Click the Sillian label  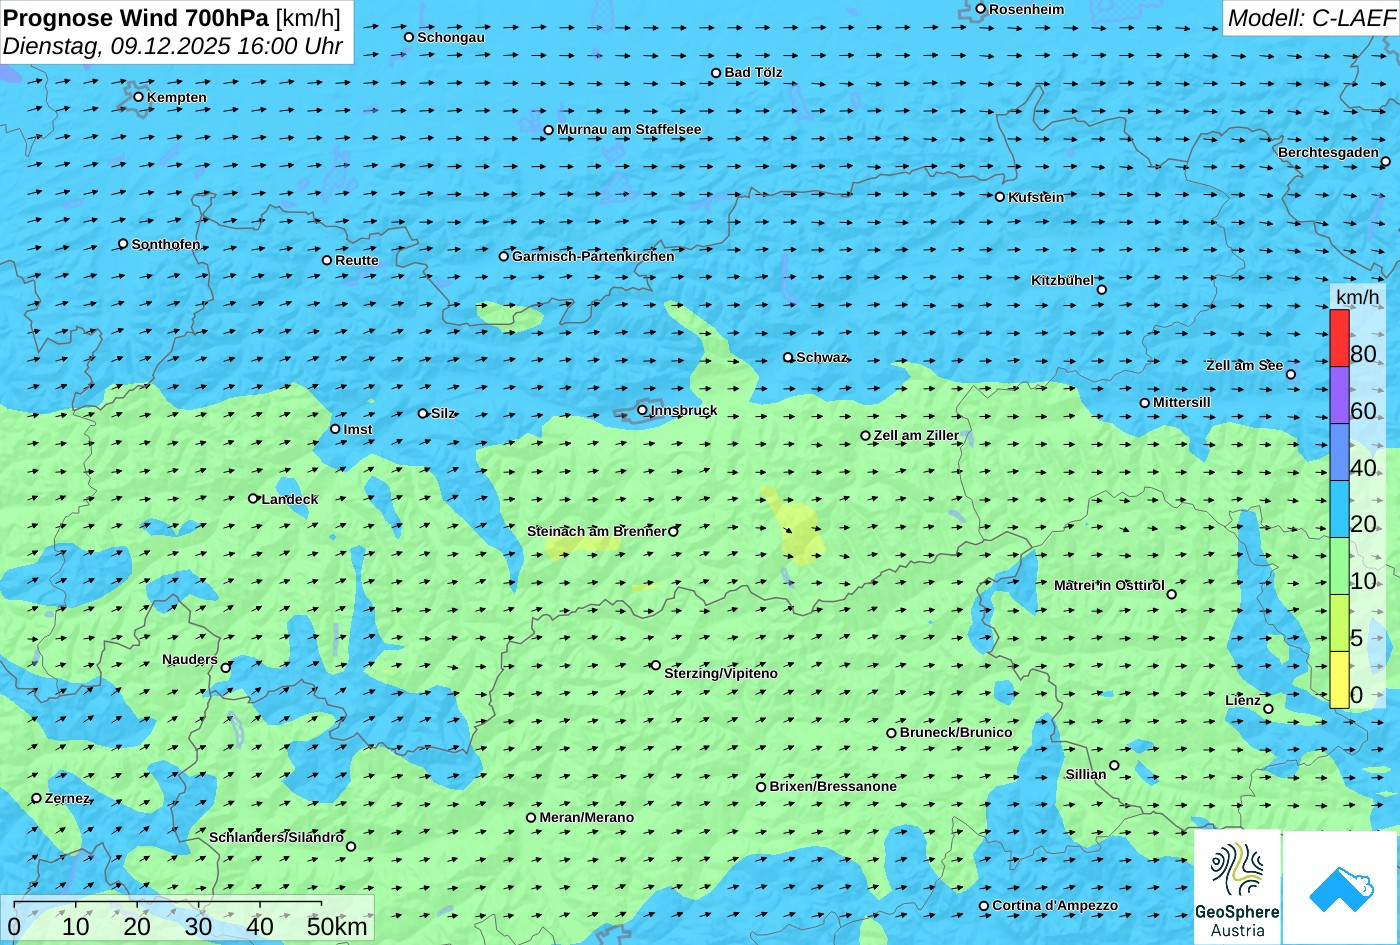click(x=1086, y=774)
